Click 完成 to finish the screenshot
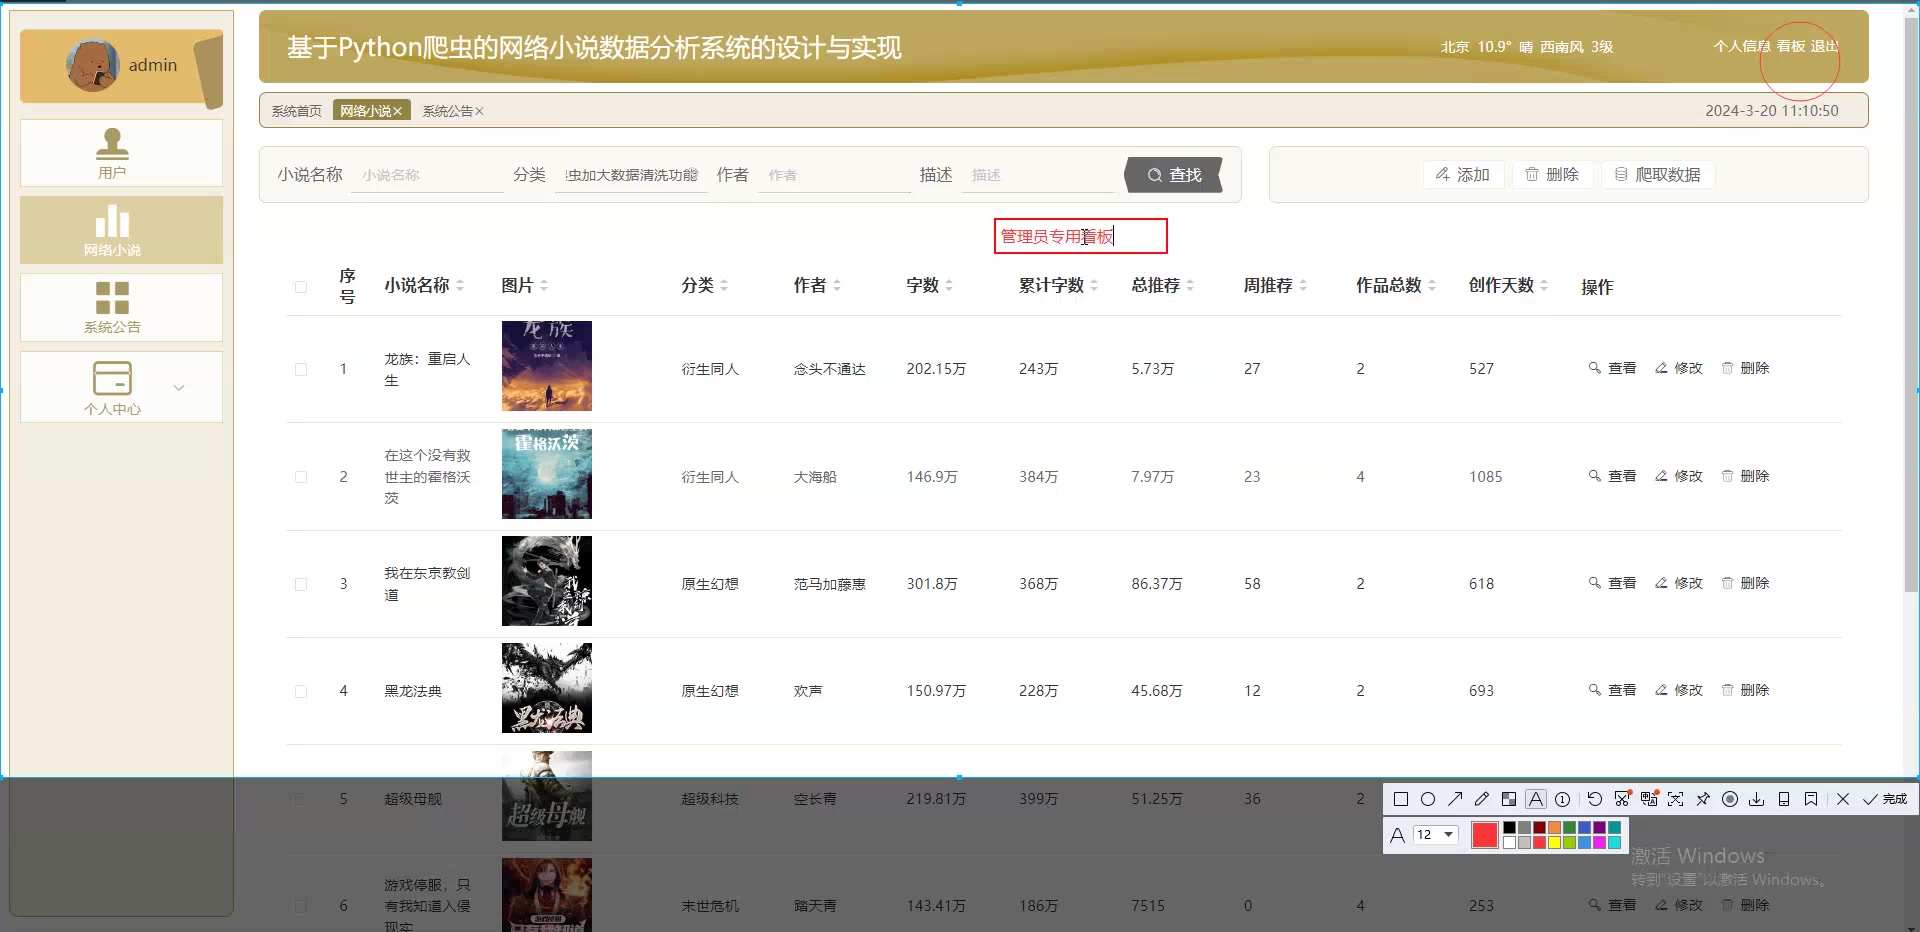This screenshot has width=1920, height=932. tap(1886, 799)
